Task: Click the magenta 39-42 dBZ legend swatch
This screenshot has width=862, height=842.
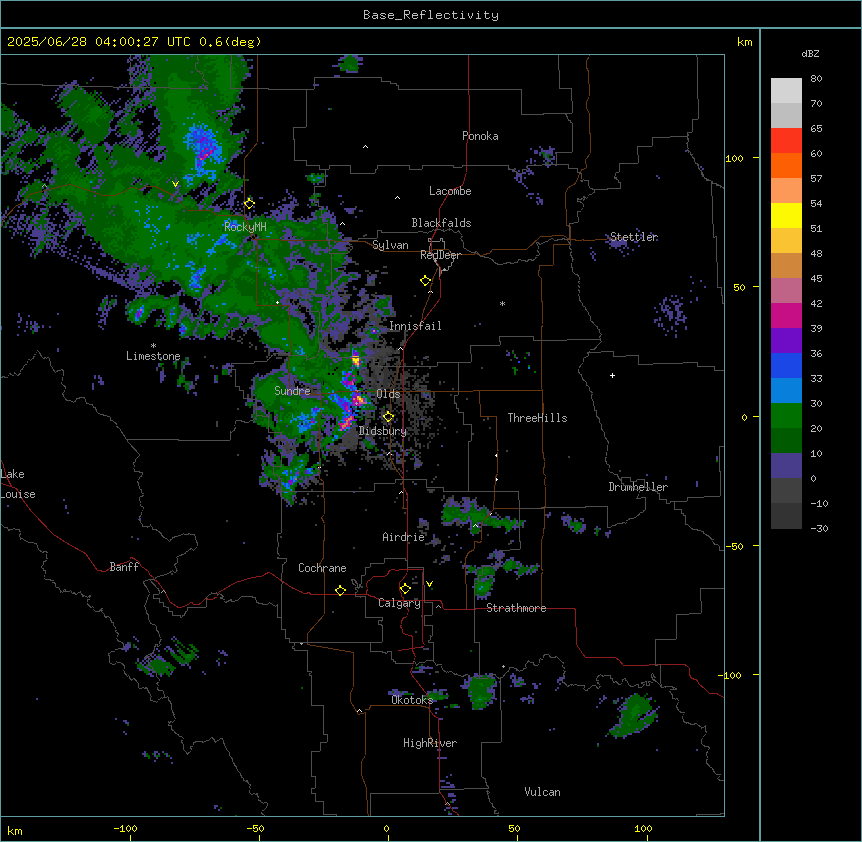Action: tap(786, 315)
